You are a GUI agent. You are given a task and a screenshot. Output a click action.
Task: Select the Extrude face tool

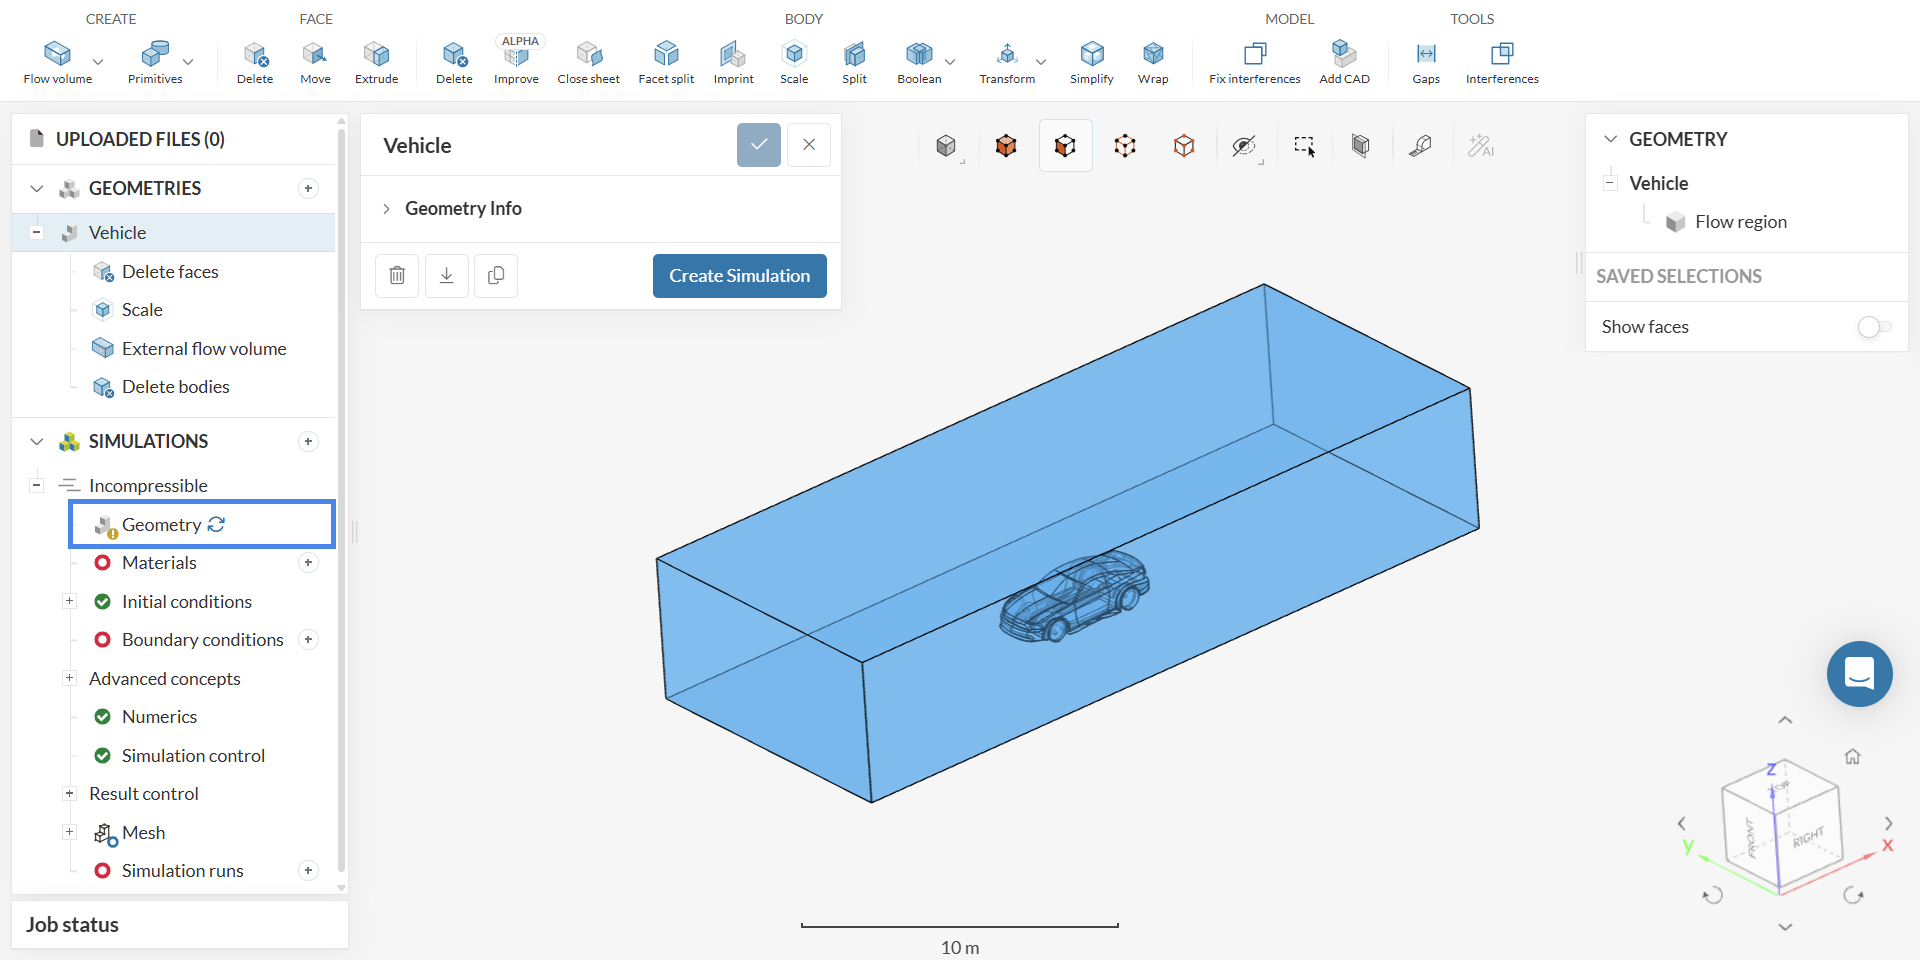pos(376,62)
